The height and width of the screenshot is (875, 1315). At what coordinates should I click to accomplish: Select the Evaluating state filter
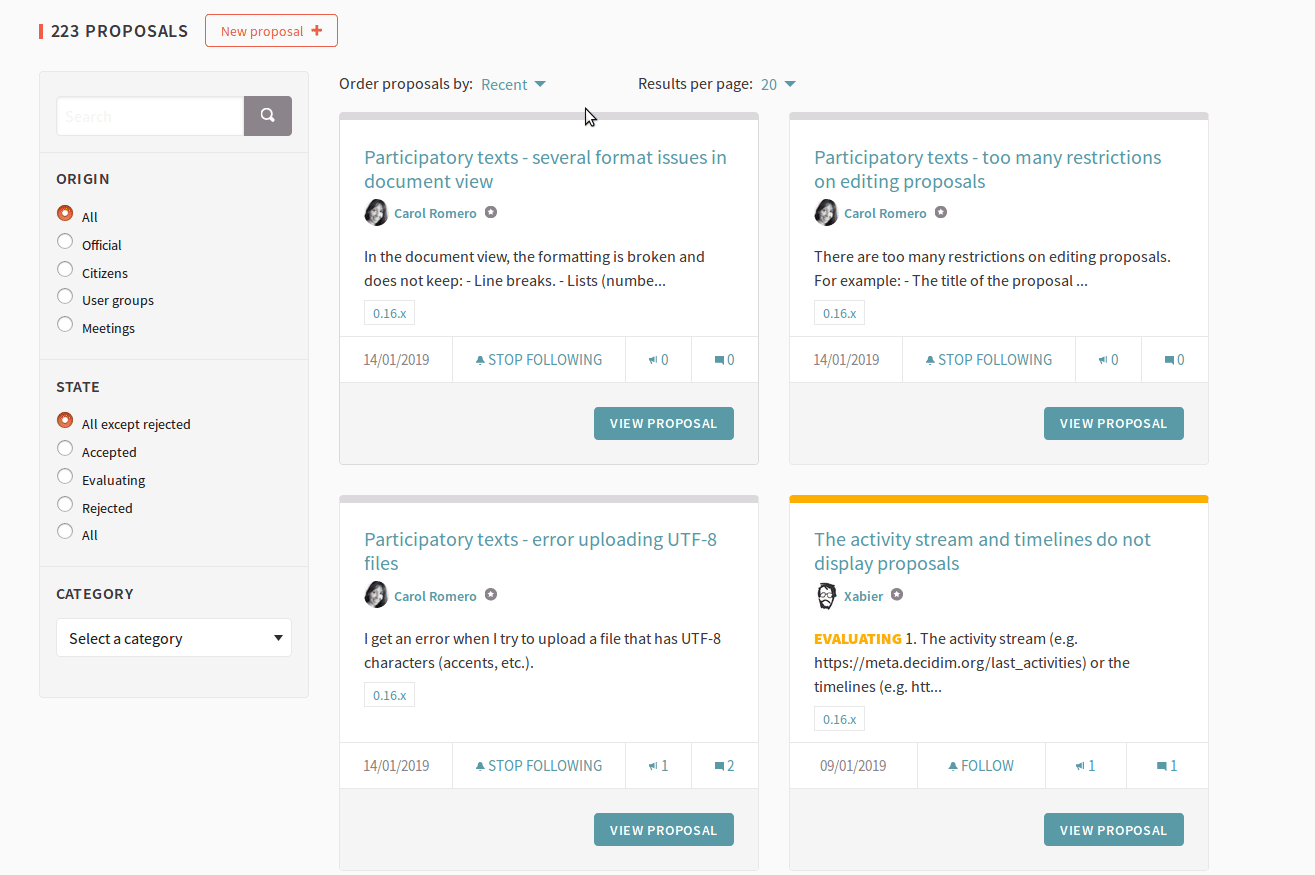click(65, 476)
